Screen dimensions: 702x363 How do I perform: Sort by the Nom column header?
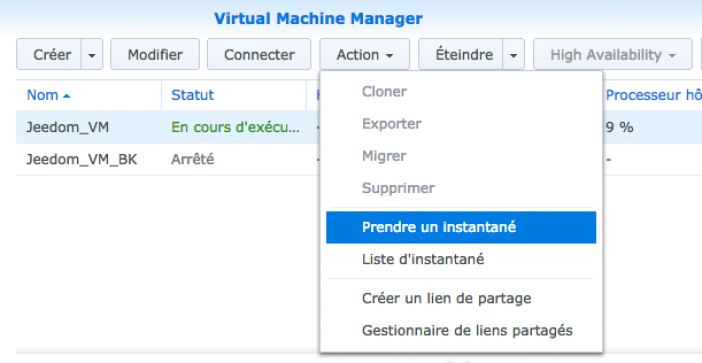point(43,95)
